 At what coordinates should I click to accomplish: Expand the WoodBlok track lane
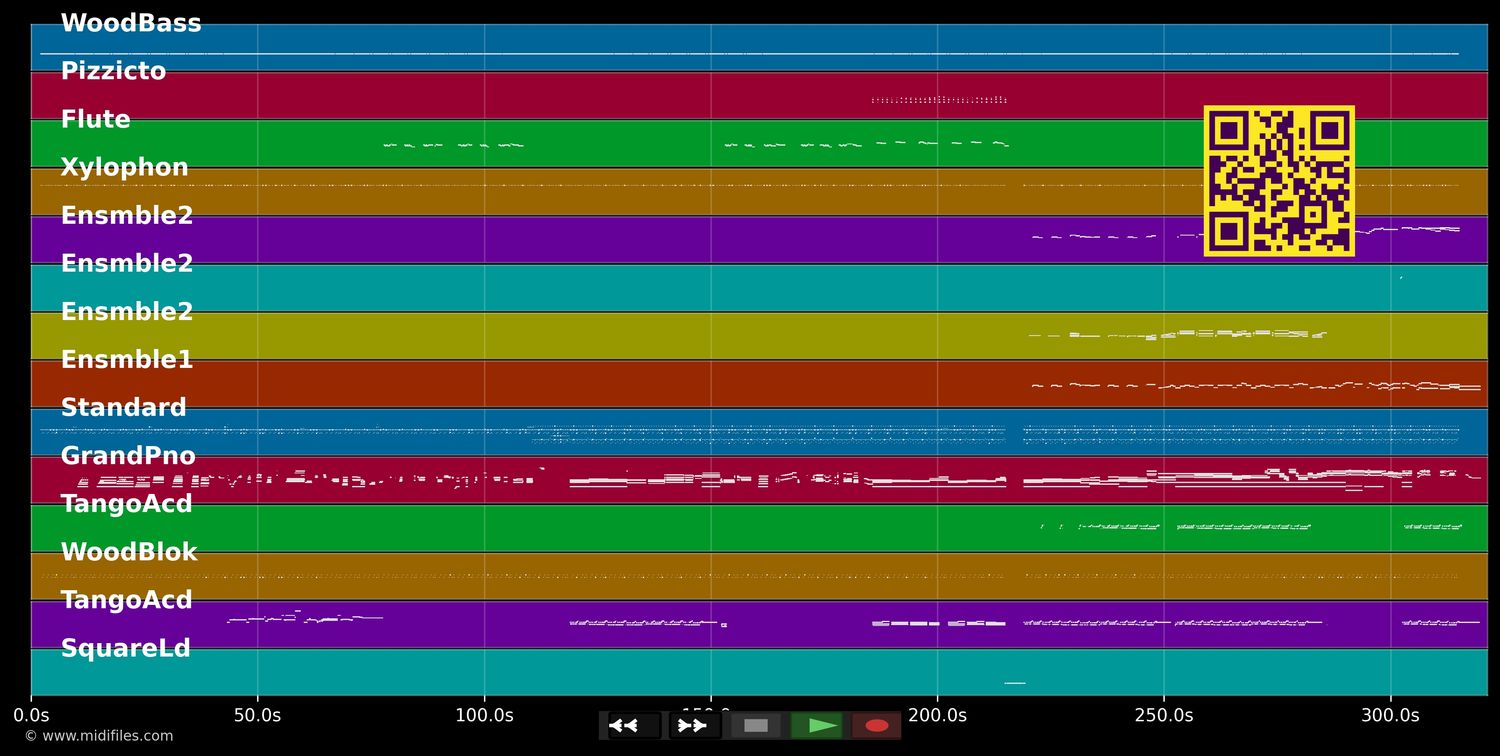click(x=129, y=550)
